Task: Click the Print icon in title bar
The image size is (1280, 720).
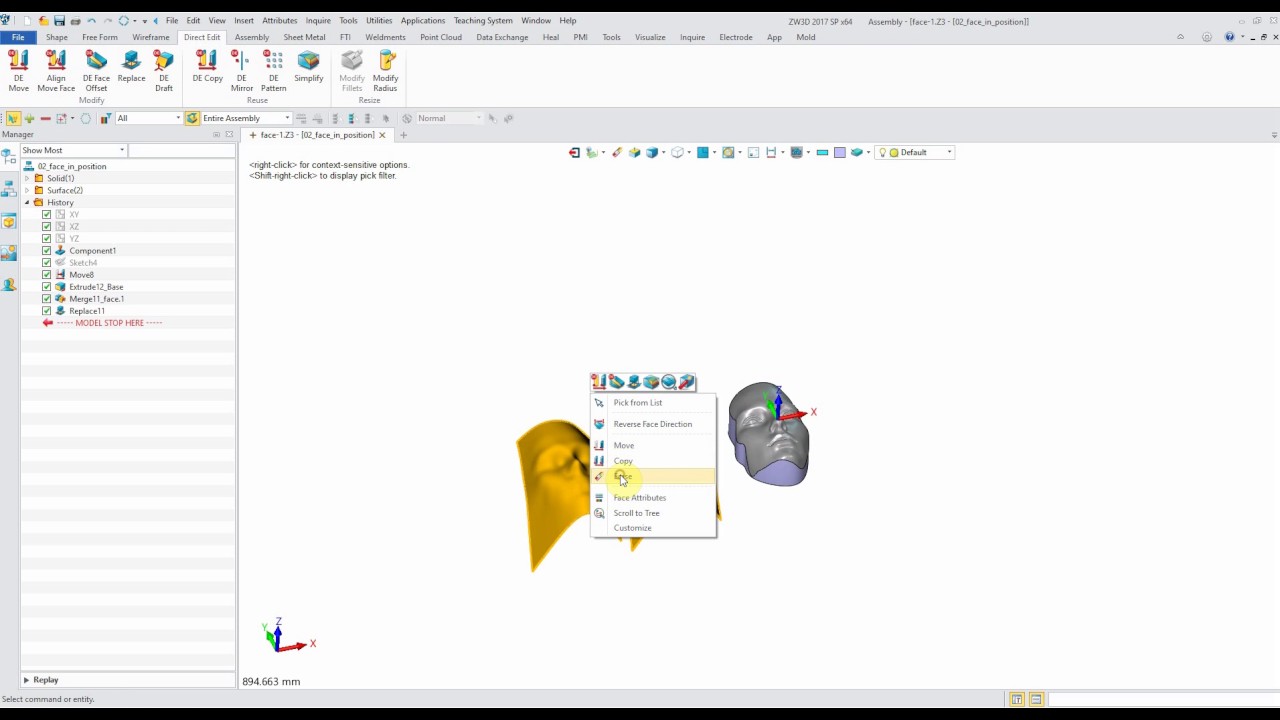Action: click(75, 21)
